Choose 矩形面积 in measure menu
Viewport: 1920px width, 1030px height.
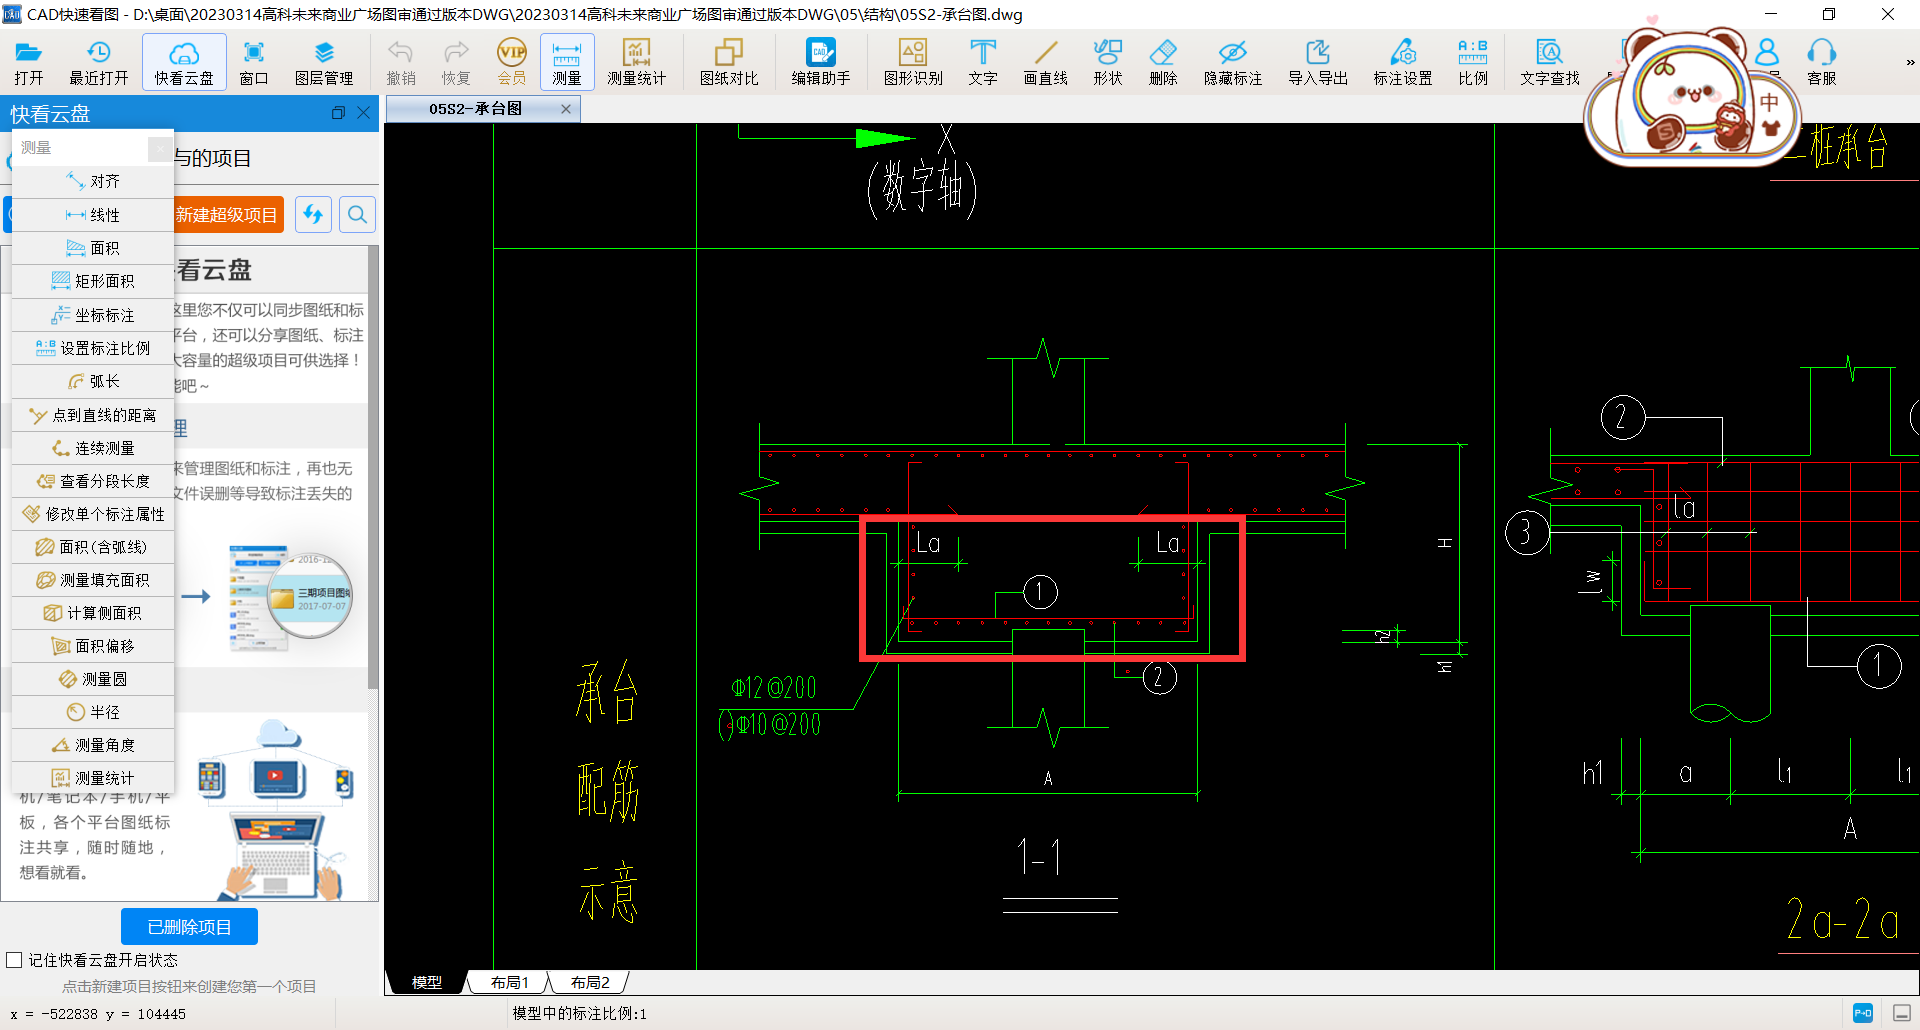click(93, 281)
